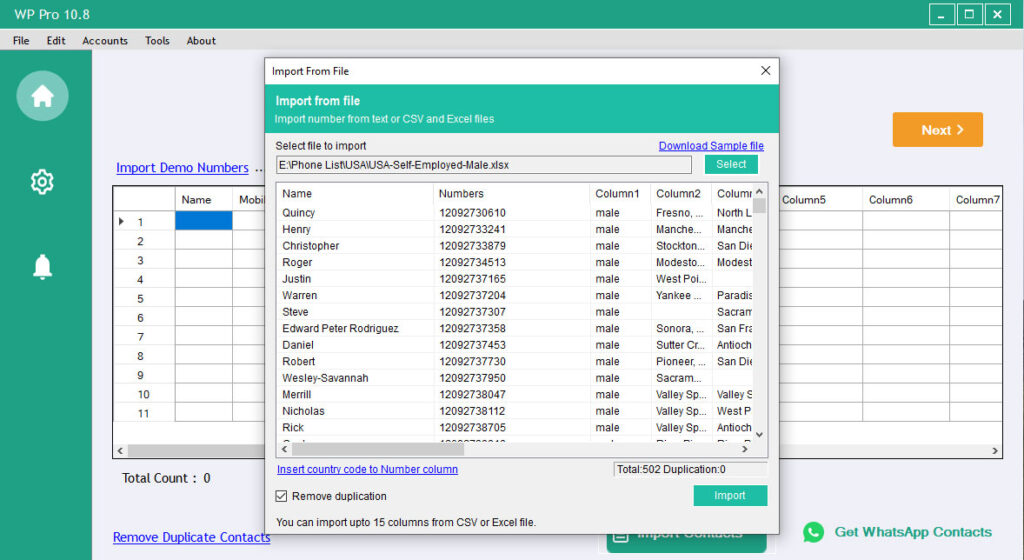Select the Quincy row

[515, 213]
